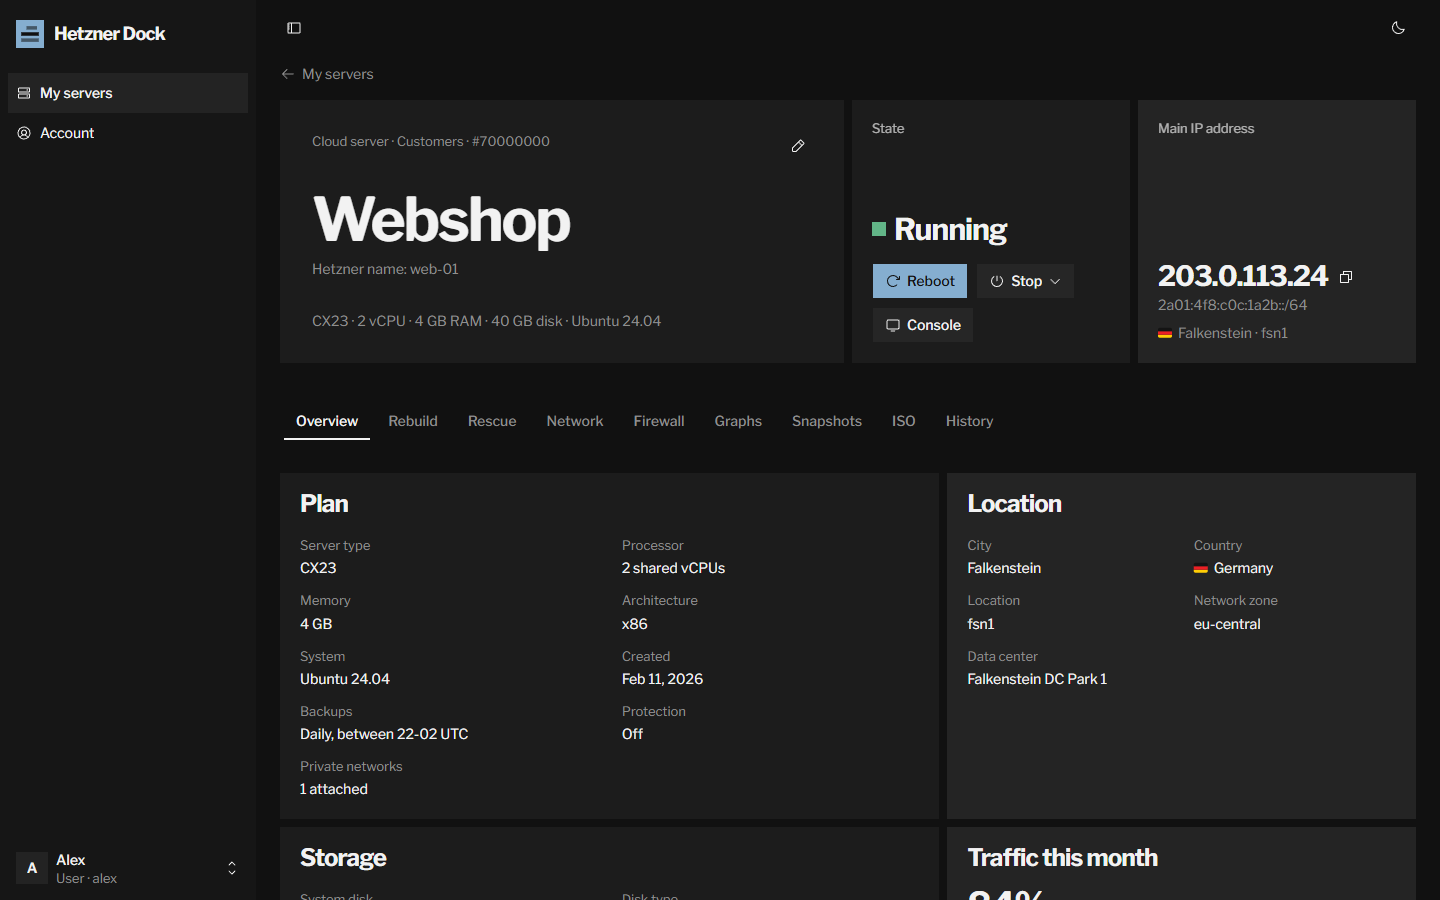This screenshot has height=900, width=1440.
Task: Click the Falkenstein DC Park 1 value
Action: click(1037, 679)
